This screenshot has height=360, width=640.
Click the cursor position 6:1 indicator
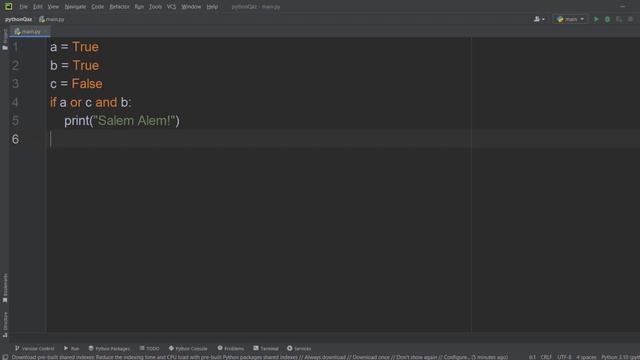(x=532, y=357)
